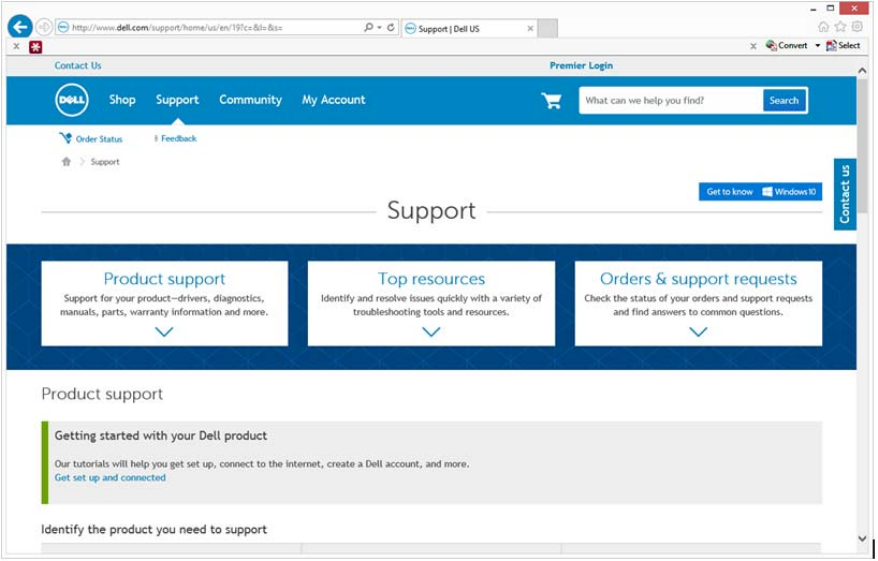The height and width of the screenshot is (561, 878).
Task: Click the red asterisk toolbar icon
Action: [36, 47]
